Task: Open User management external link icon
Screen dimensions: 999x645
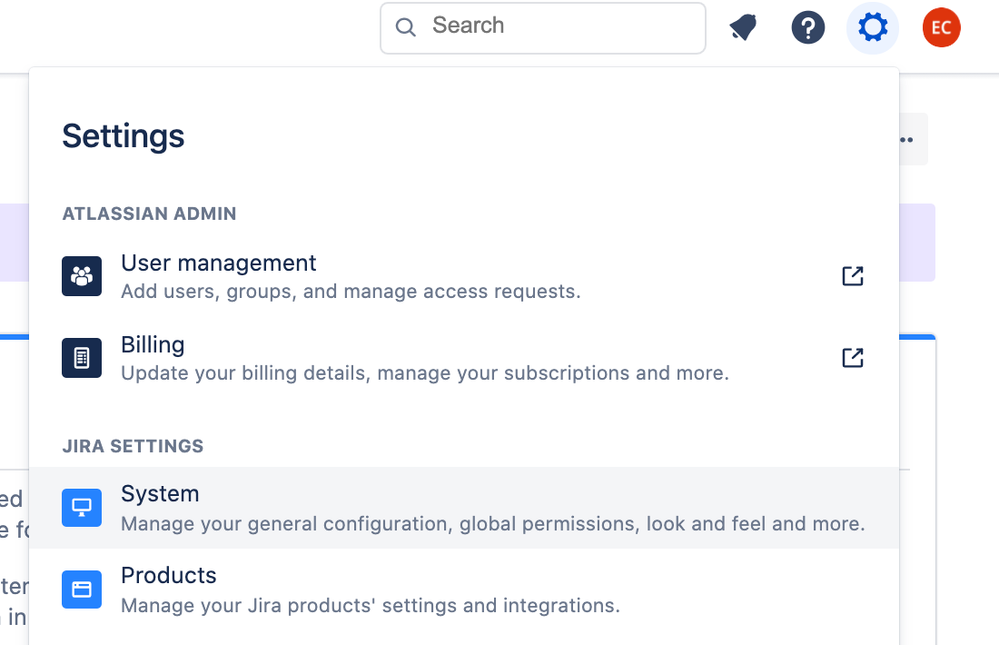Action: (x=852, y=276)
